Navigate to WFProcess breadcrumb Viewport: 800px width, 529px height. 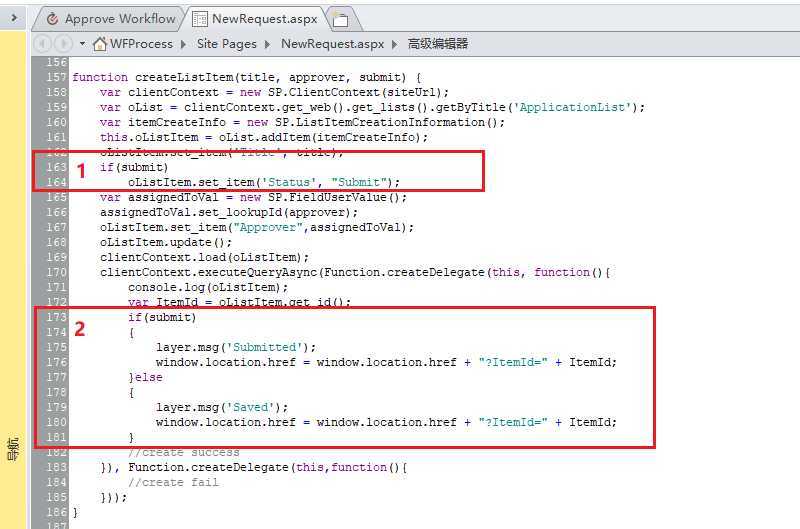(x=141, y=44)
